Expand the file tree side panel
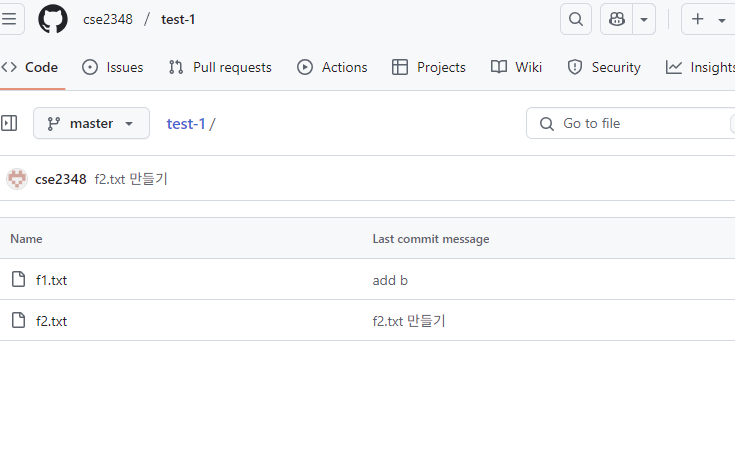The image size is (735, 458). pyautogui.click(x=9, y=123)
